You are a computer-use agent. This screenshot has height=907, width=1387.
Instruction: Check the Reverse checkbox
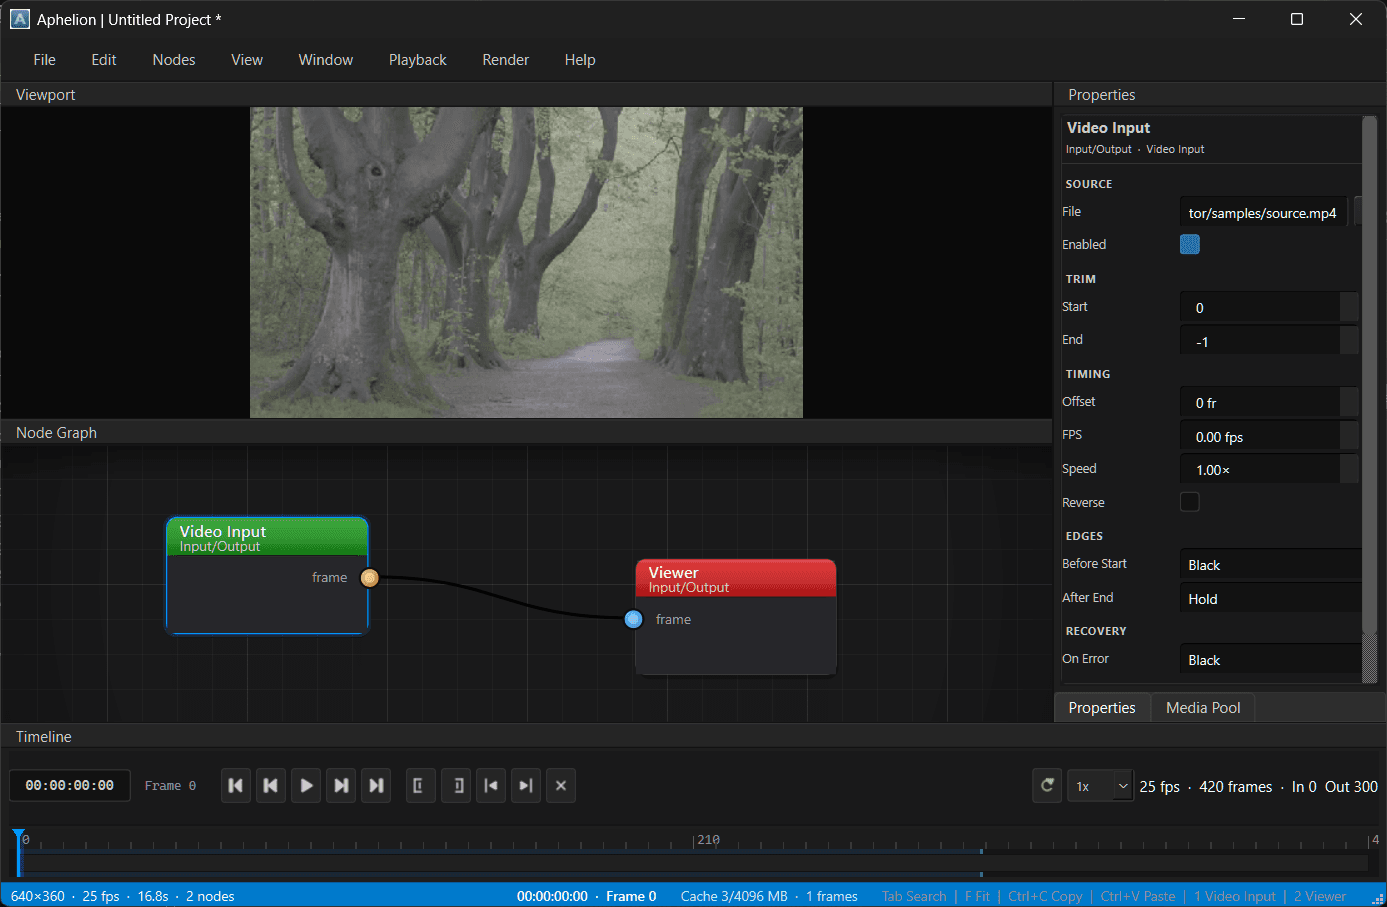click(x=1190, y=502)
